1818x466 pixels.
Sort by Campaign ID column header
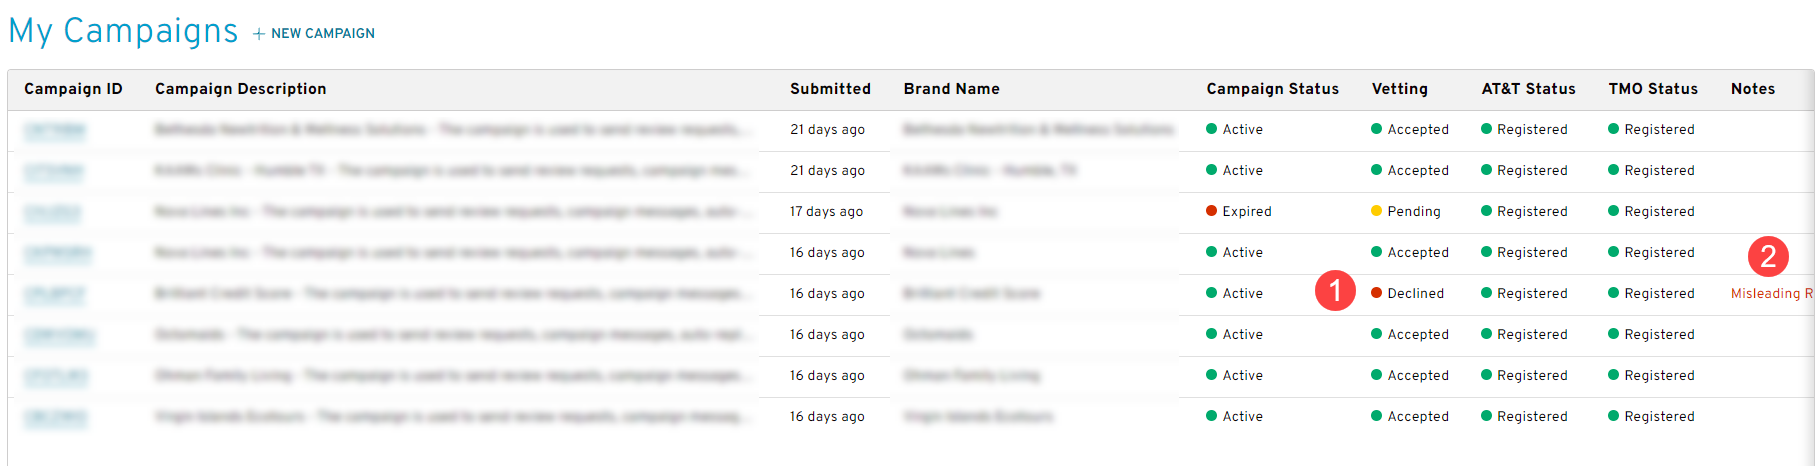(73, 89)
